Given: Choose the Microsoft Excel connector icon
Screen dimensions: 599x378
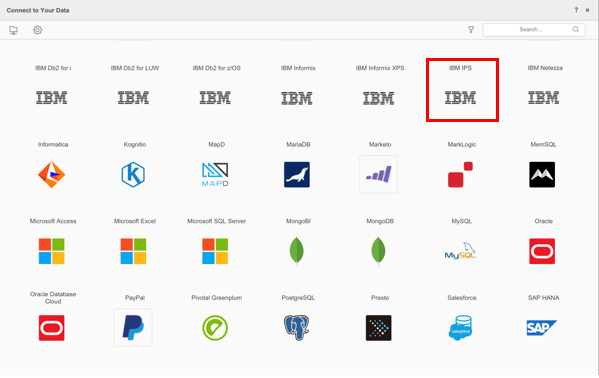Looking at the screenshot, I should click(x=133, y=251).
